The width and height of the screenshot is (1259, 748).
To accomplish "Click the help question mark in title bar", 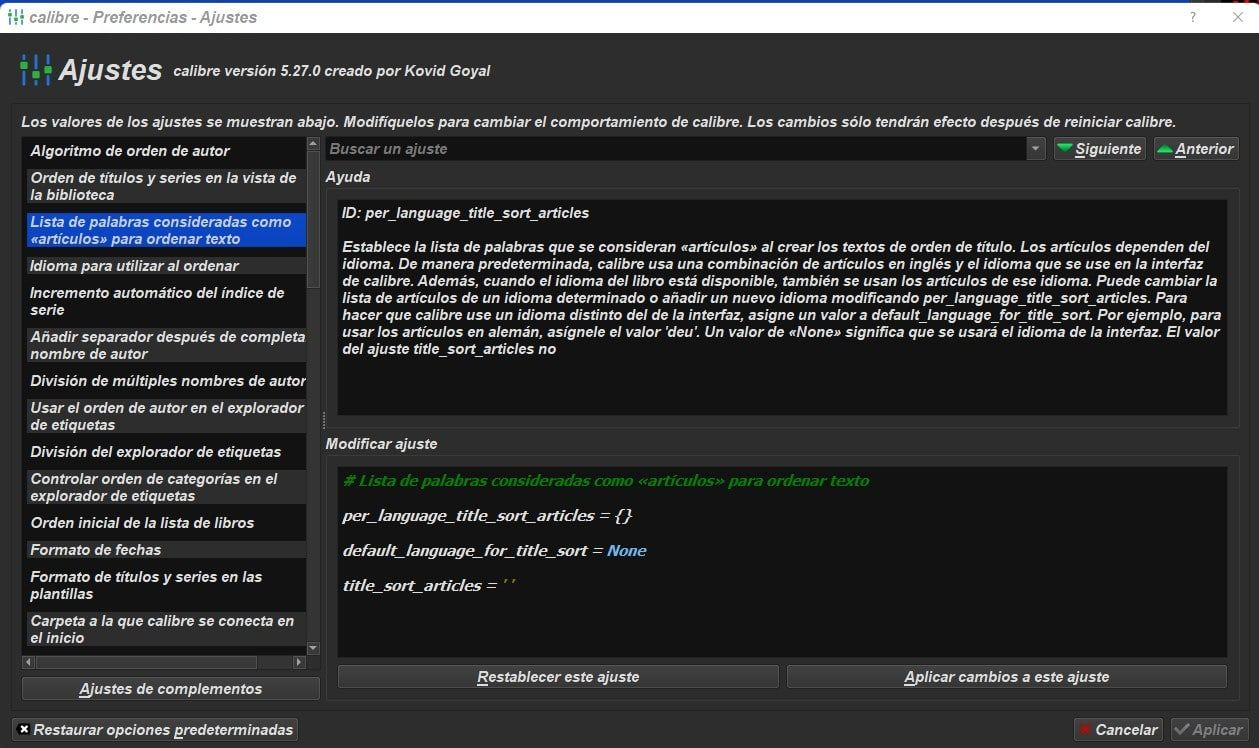I will [1192, 17].
